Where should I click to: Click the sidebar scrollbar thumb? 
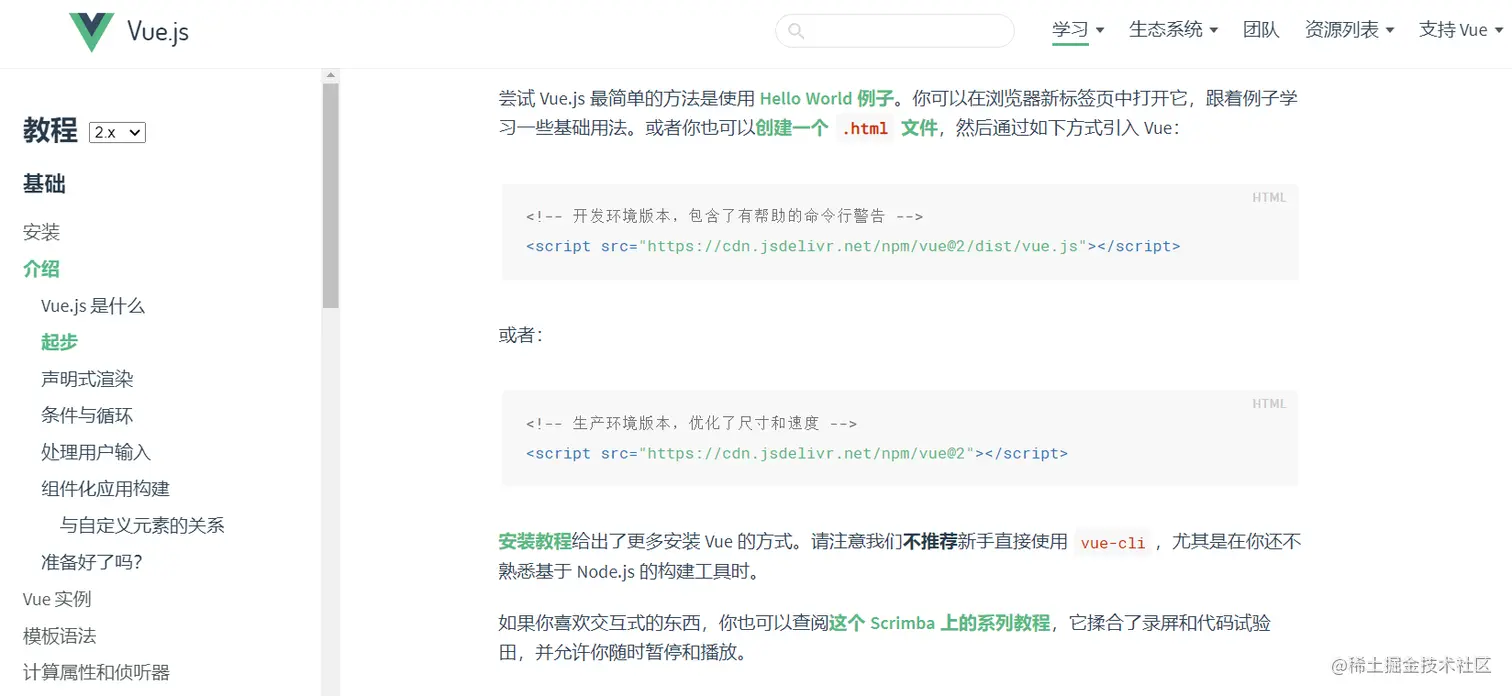pos(331,195)
